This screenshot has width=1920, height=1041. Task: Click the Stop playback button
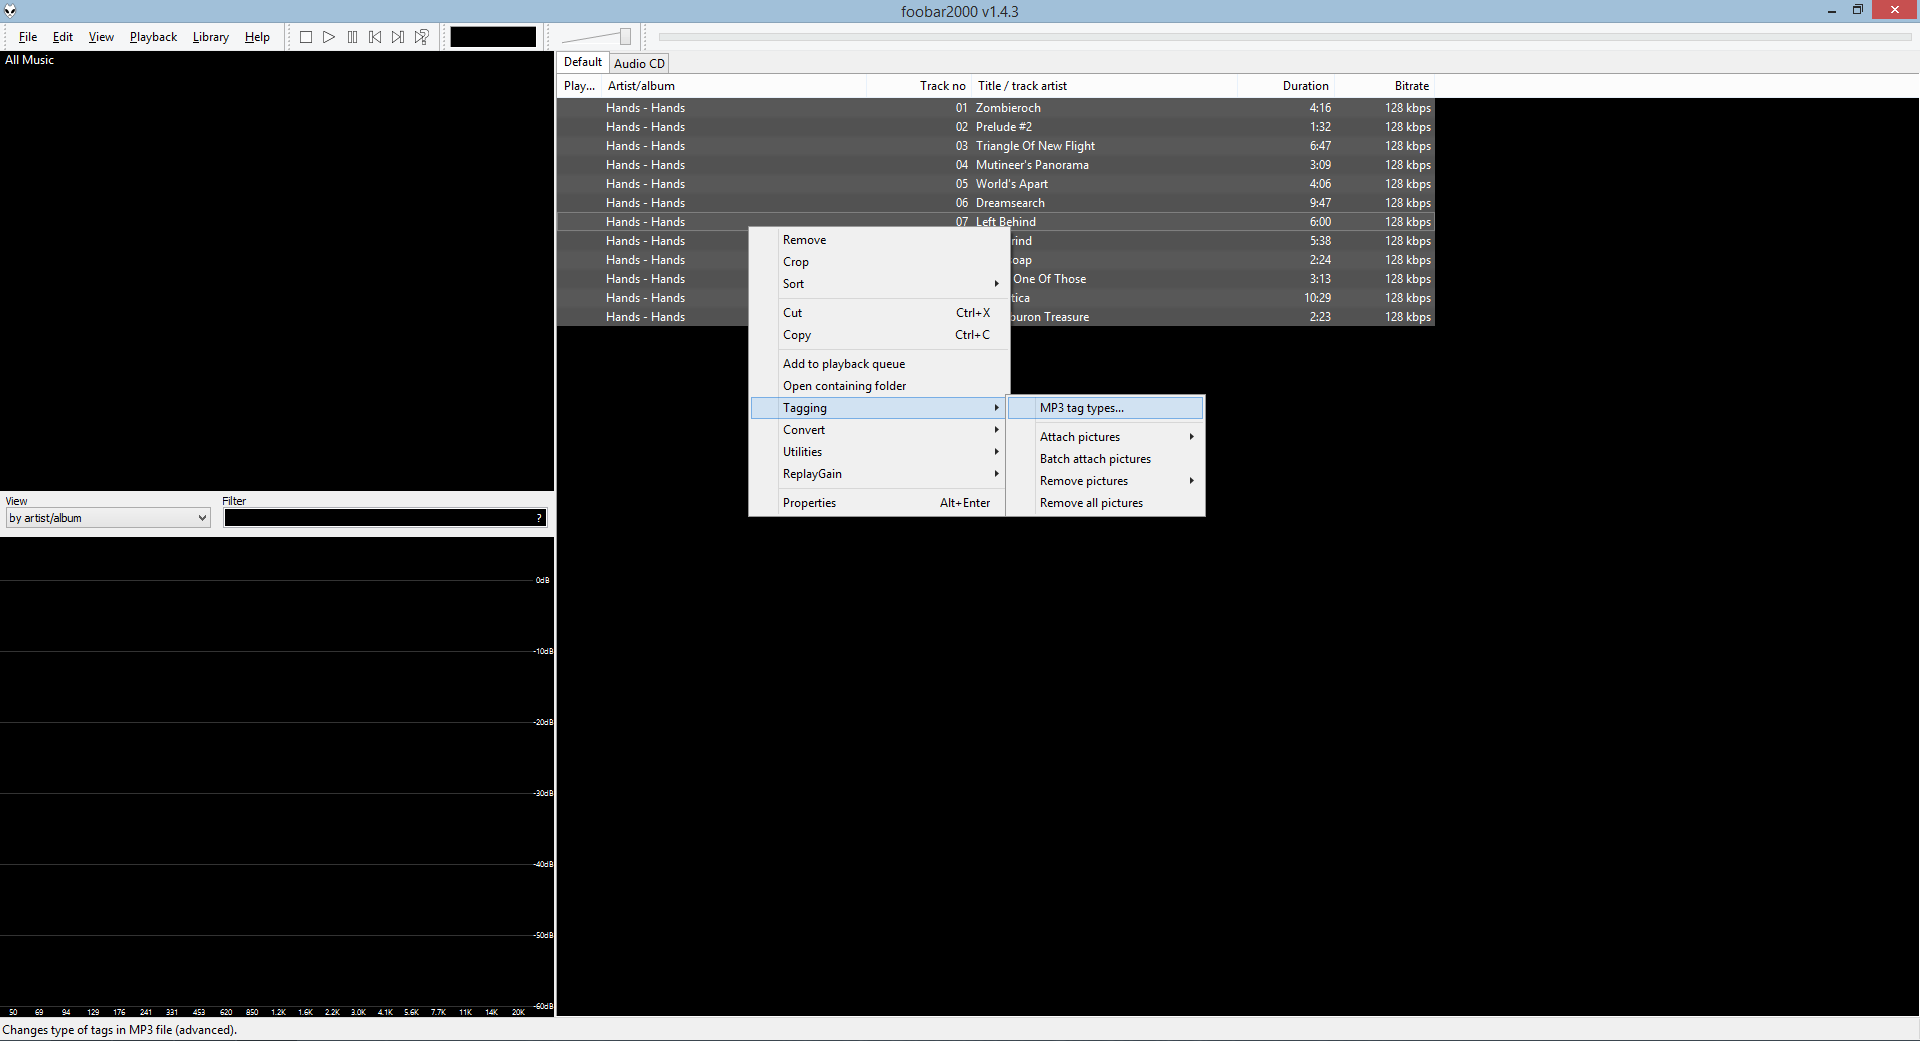(x=306, y=37)
